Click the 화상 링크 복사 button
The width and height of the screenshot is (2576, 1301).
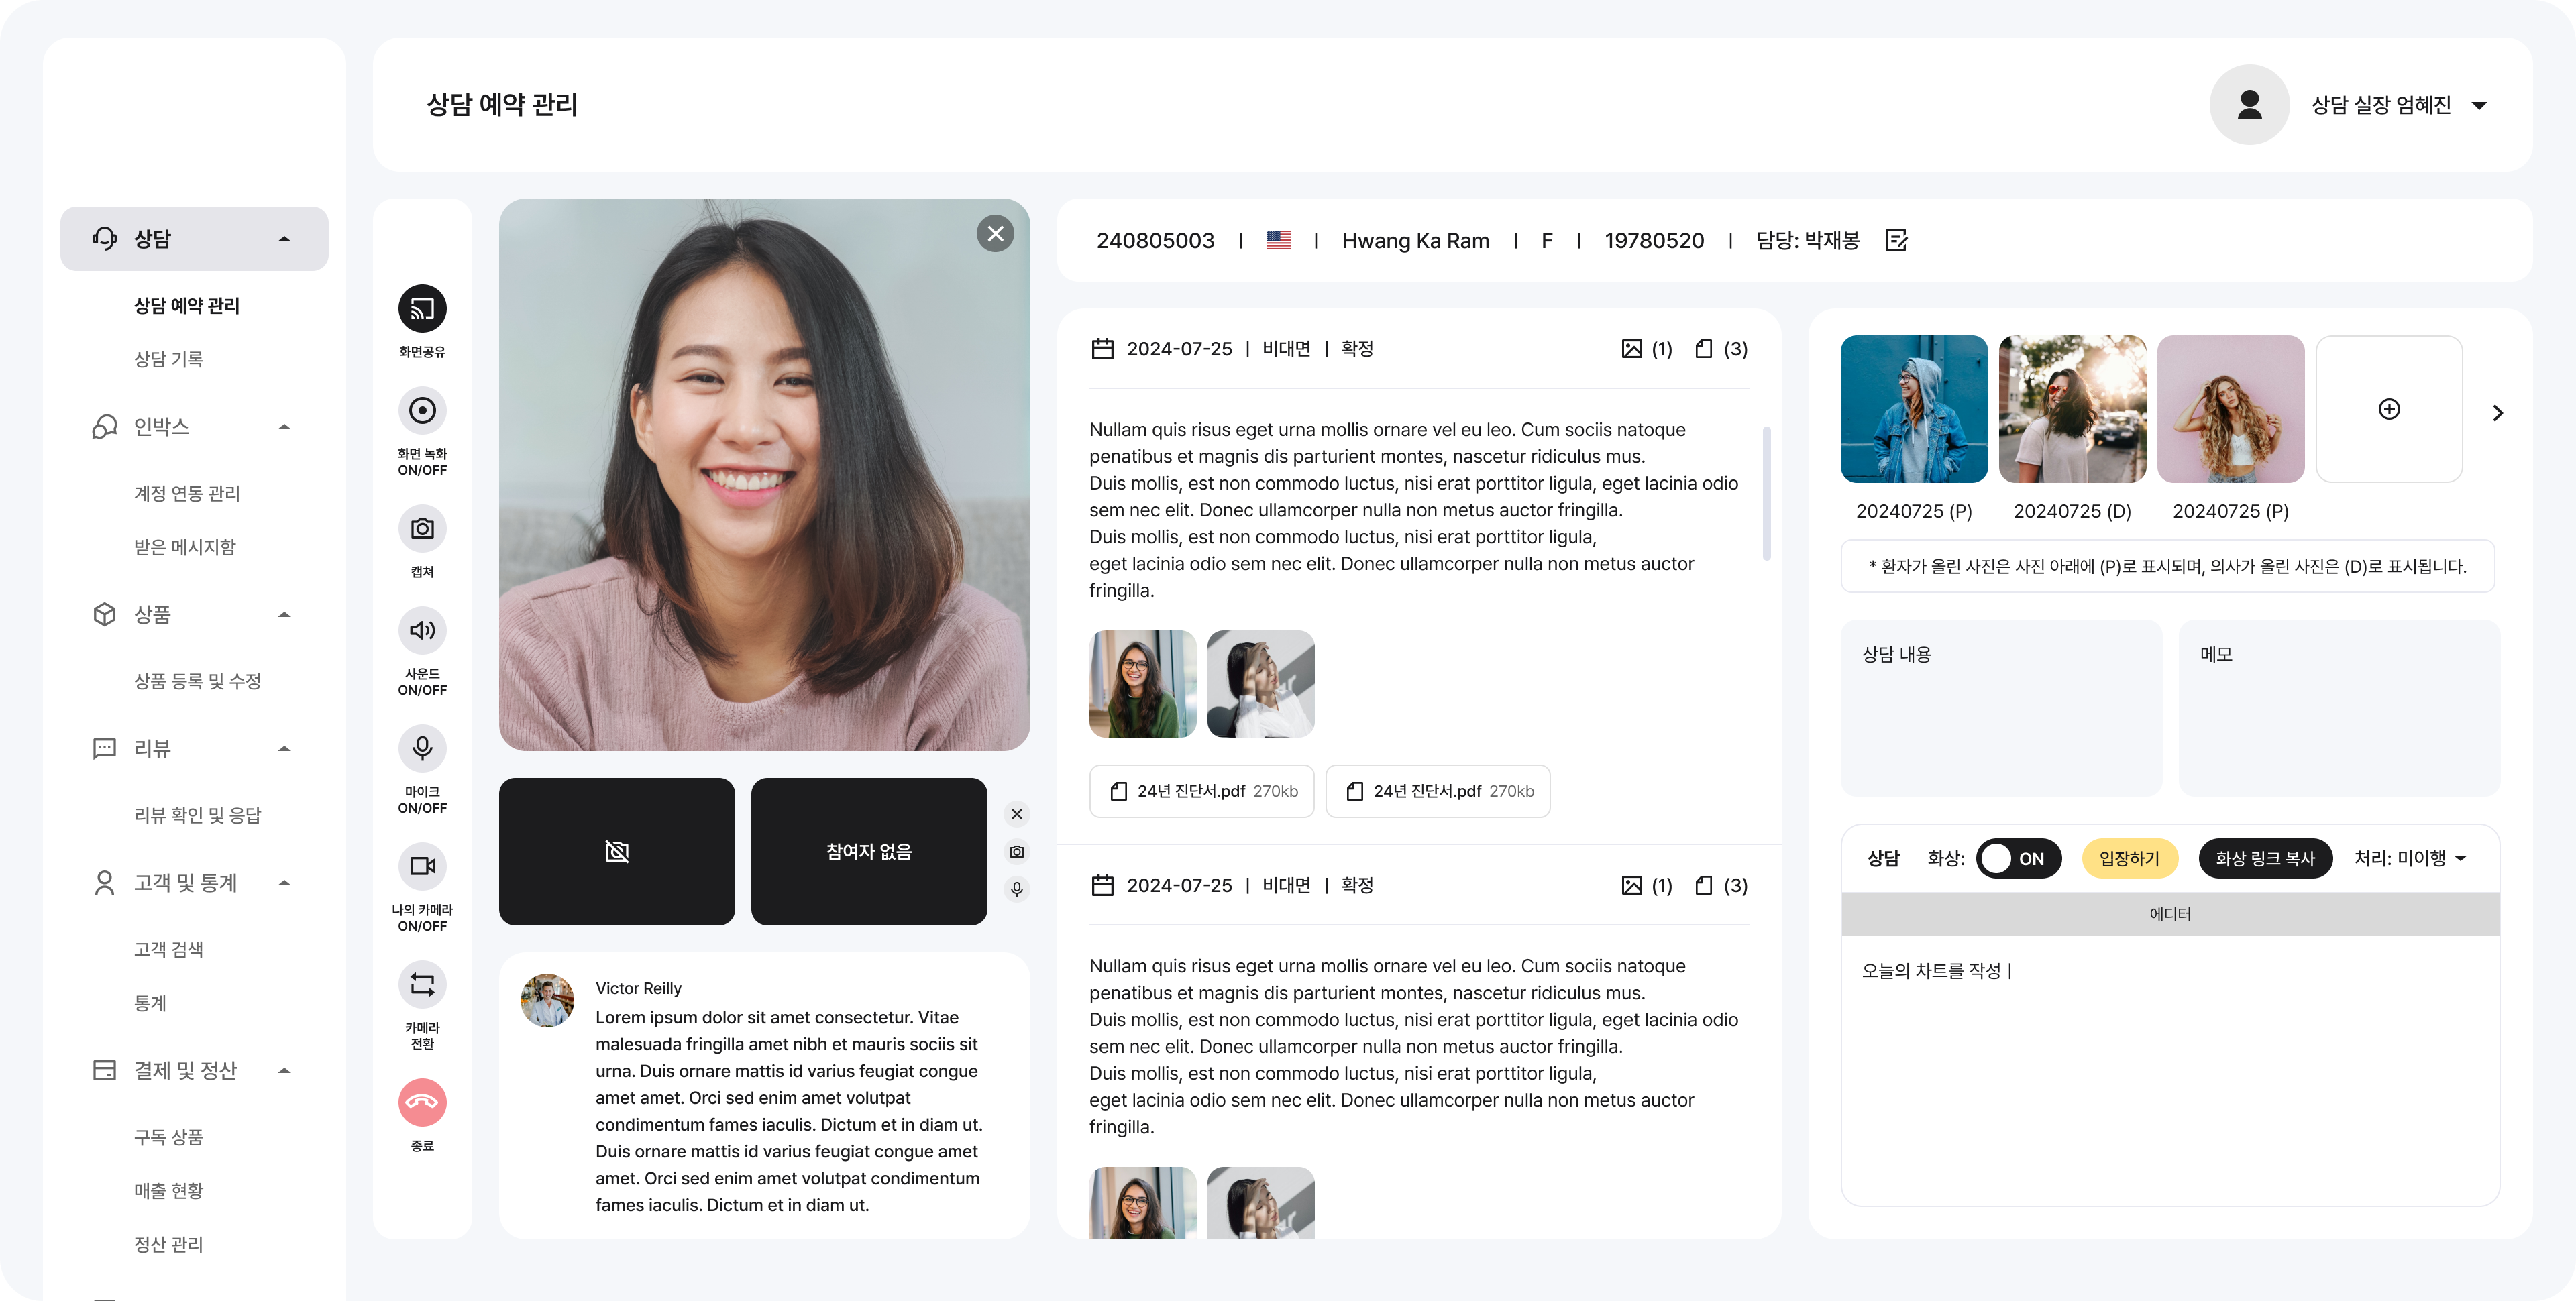point(2265,858)
